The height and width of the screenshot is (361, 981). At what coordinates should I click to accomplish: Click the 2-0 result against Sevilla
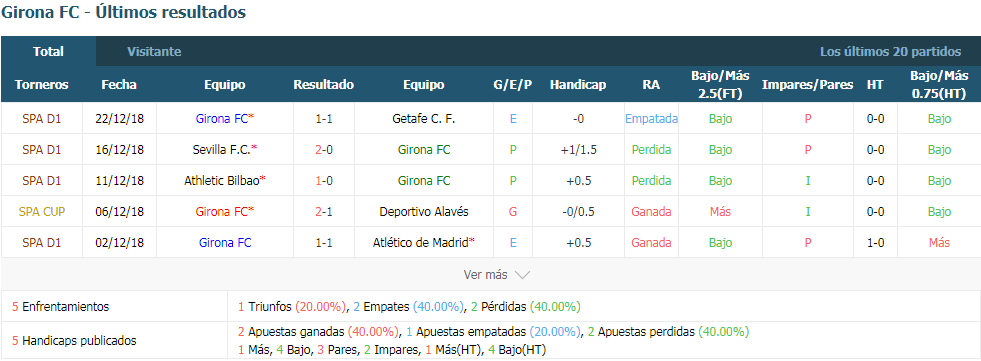click(323, 150)
